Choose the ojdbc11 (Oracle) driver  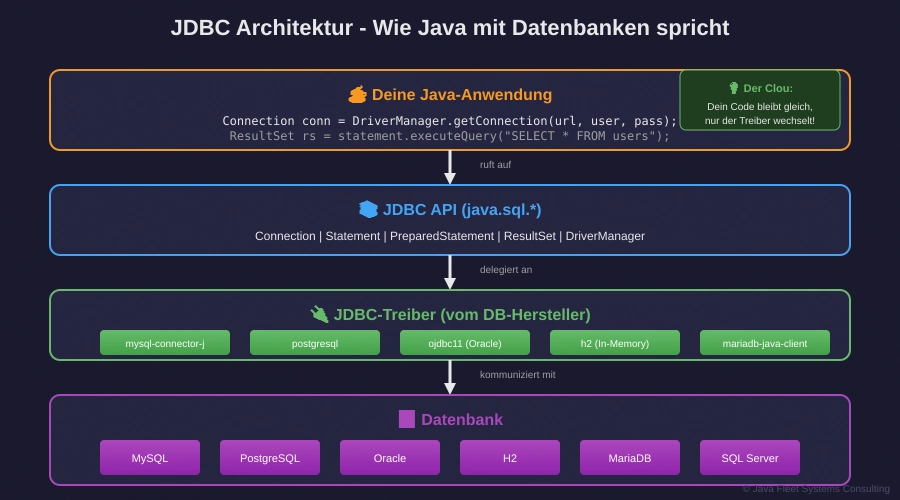pyautogui.click(x=465, y=343)
